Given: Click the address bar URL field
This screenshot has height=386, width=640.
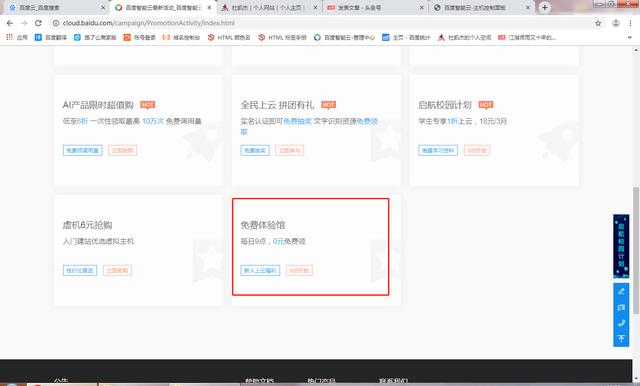Looking at the screenshot, I should pos(322,23).
